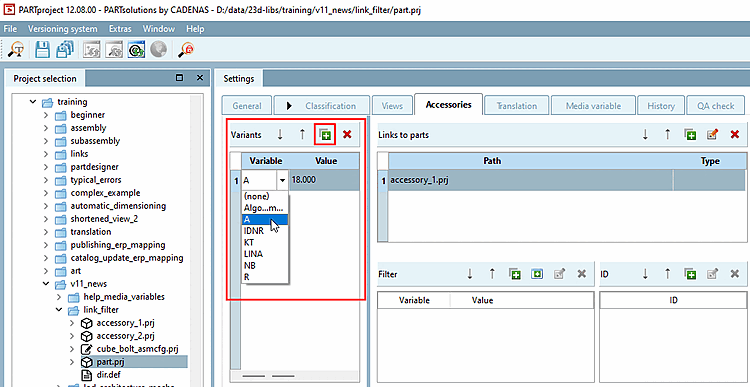Viewport: 750px width, 387px height.
Task: Choose LINA in Variable dropdown list
Action: click(265, 254)
